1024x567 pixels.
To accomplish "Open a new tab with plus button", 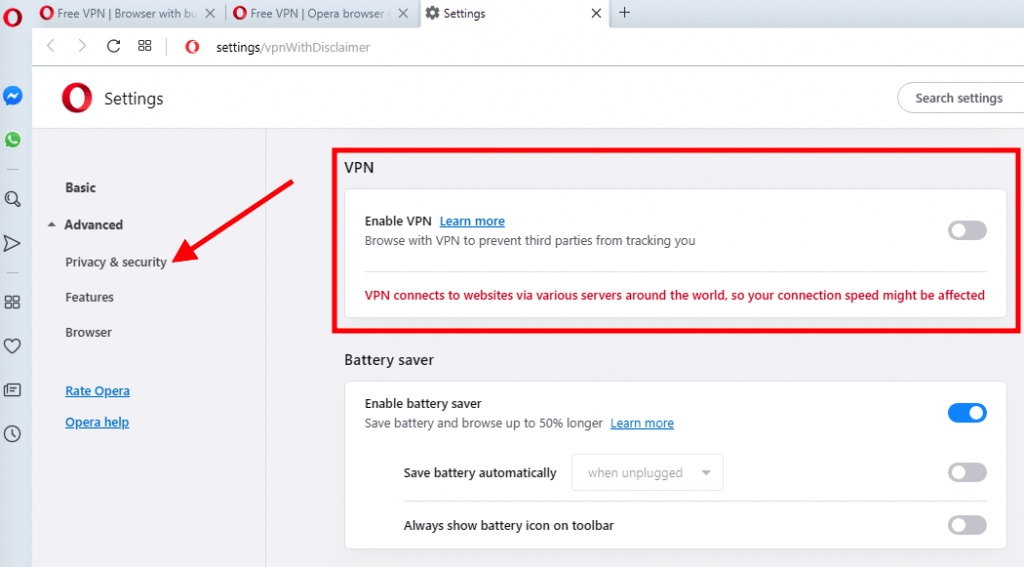I will (624, 12).
